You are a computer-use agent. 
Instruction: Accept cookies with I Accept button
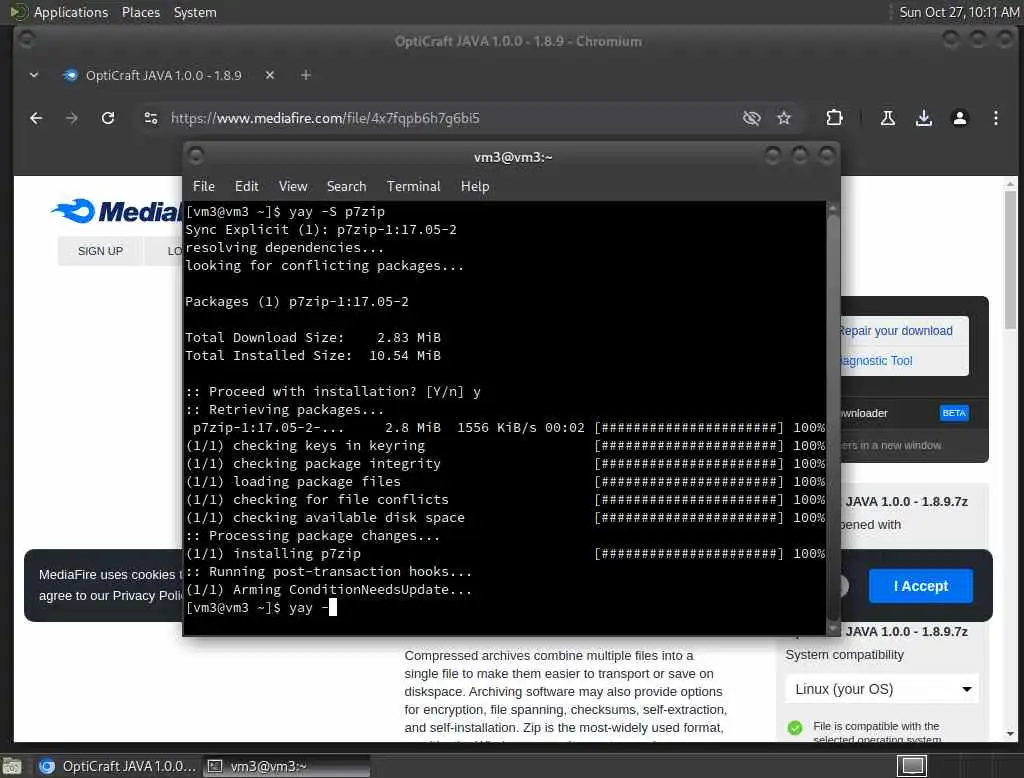(x=920, y=586)
